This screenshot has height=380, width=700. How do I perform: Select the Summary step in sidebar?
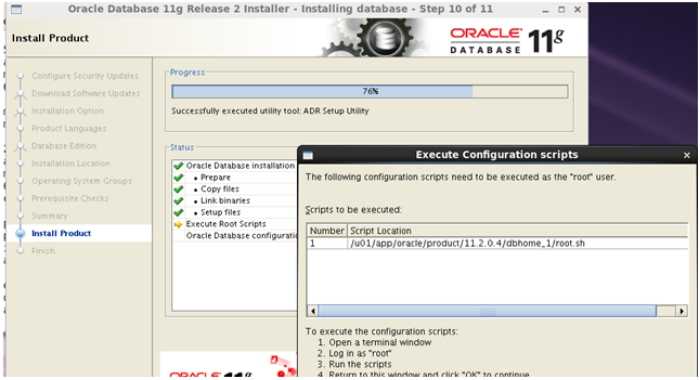(x=50, y=216)
